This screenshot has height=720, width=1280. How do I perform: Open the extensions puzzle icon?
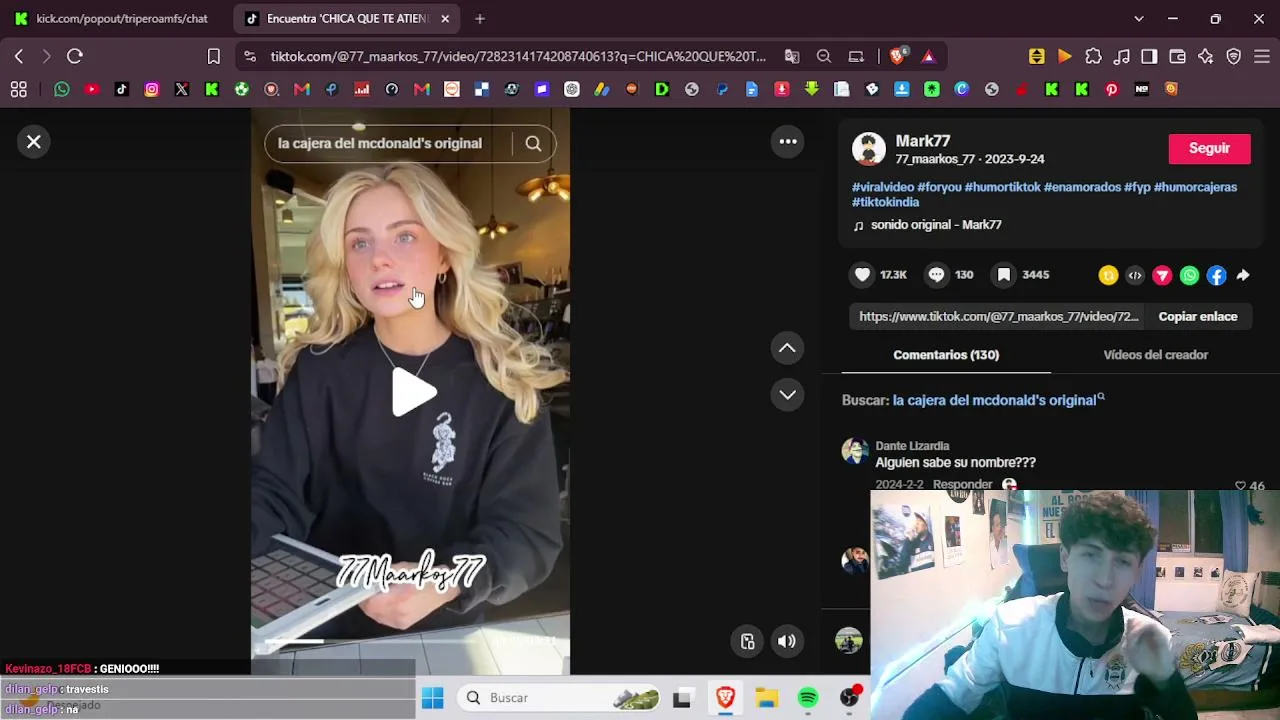click(1093, 57)
